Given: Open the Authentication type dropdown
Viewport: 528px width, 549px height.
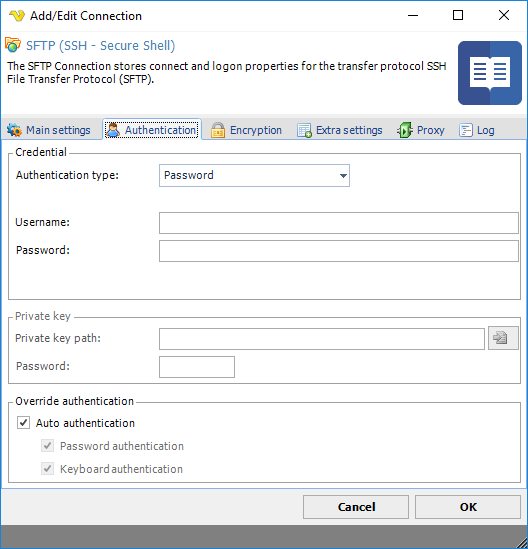Looking at the screenshot, I should [x=254, y=175].
